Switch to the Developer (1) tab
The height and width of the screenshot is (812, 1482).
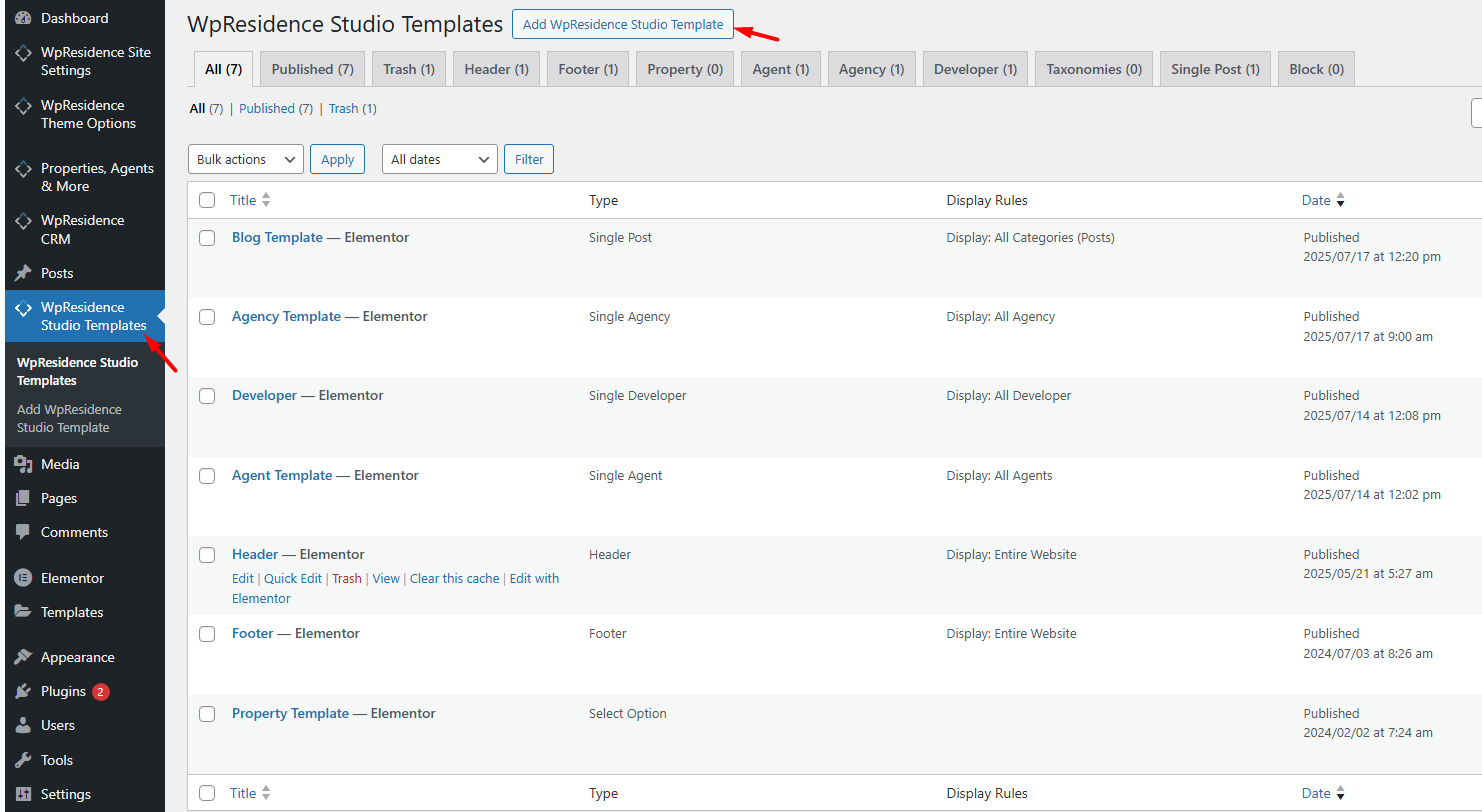pos(975,69)
